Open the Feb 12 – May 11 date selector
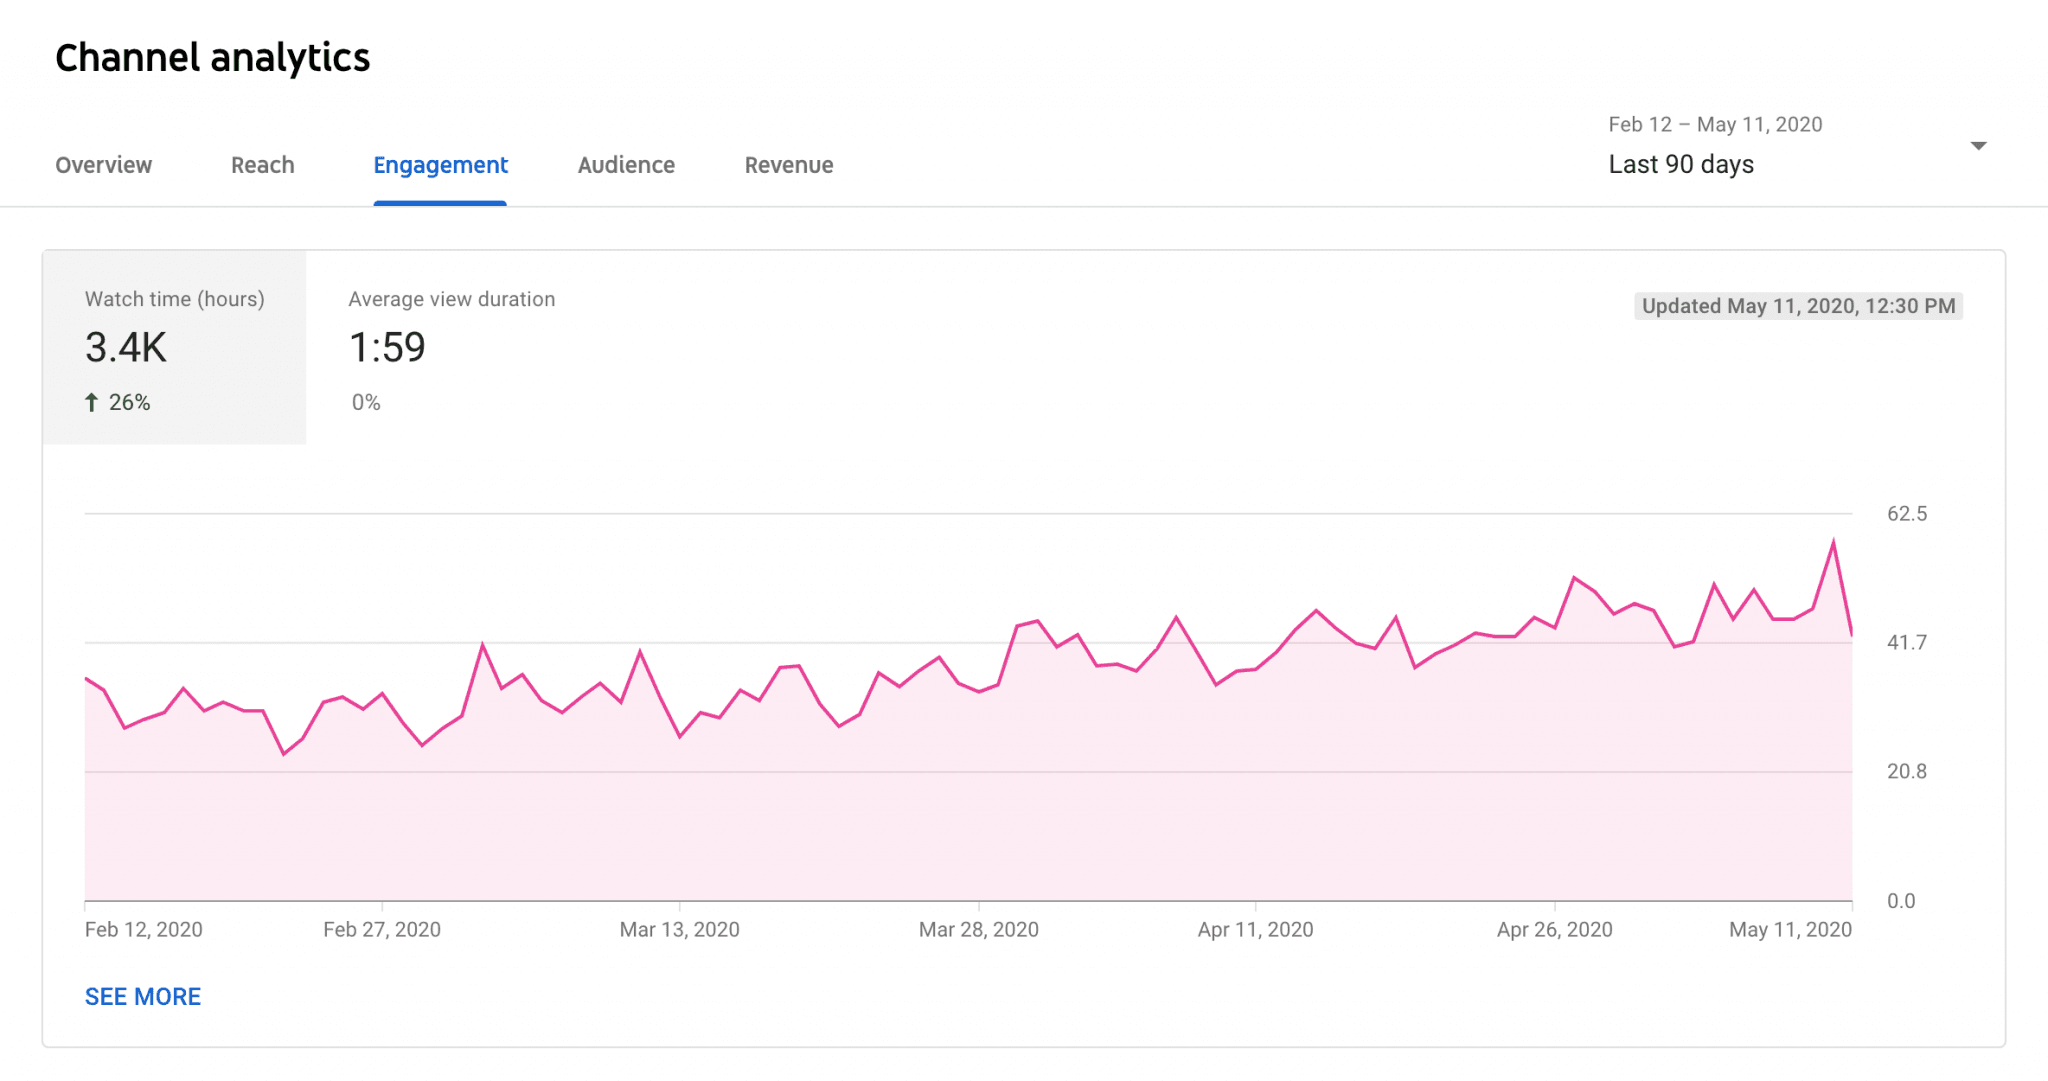 pyautogui.click(x=1714, y=124)
